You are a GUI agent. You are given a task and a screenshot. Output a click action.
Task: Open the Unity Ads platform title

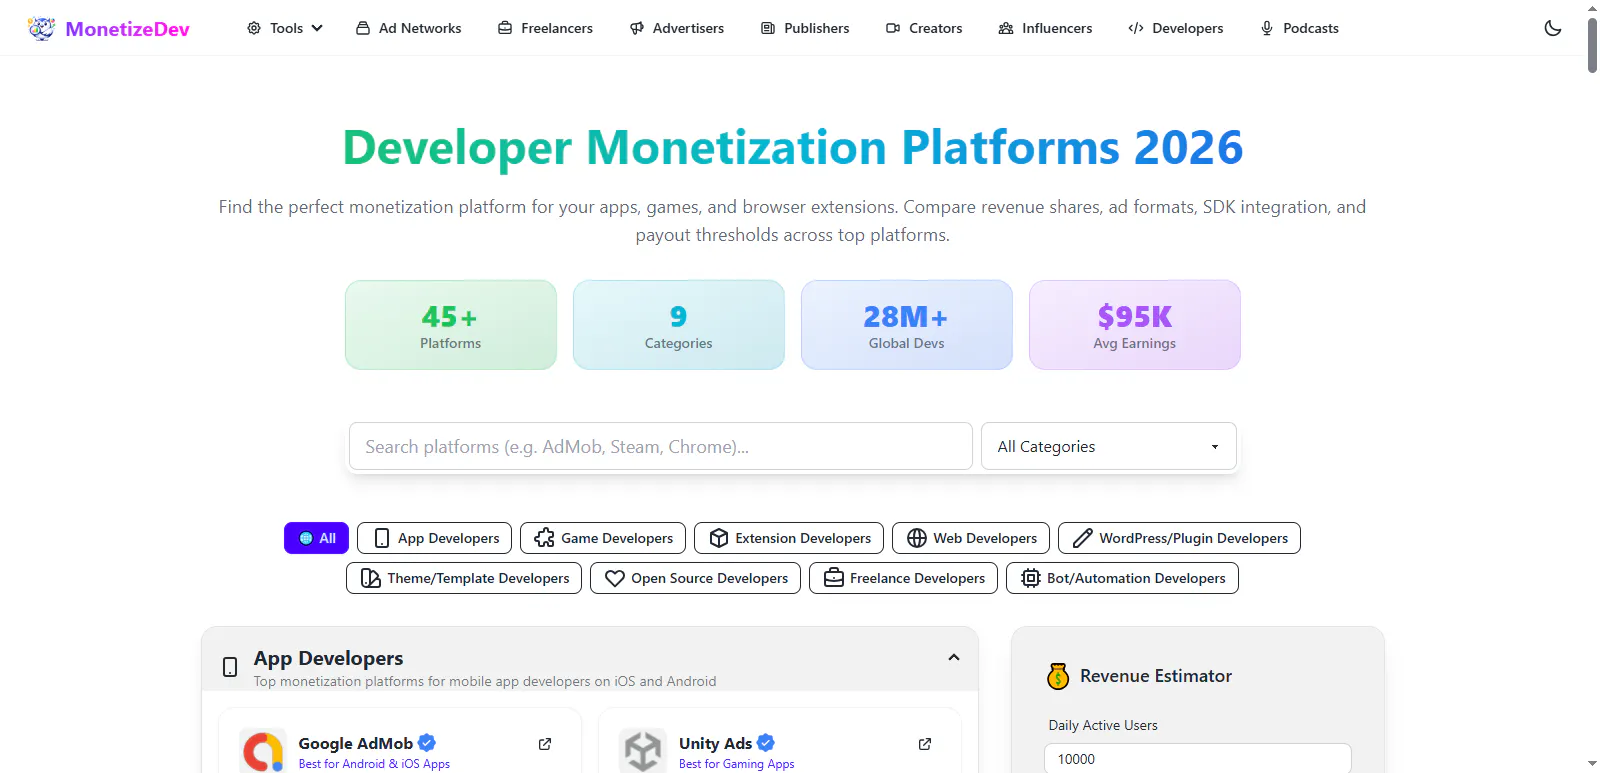(715, 743)
